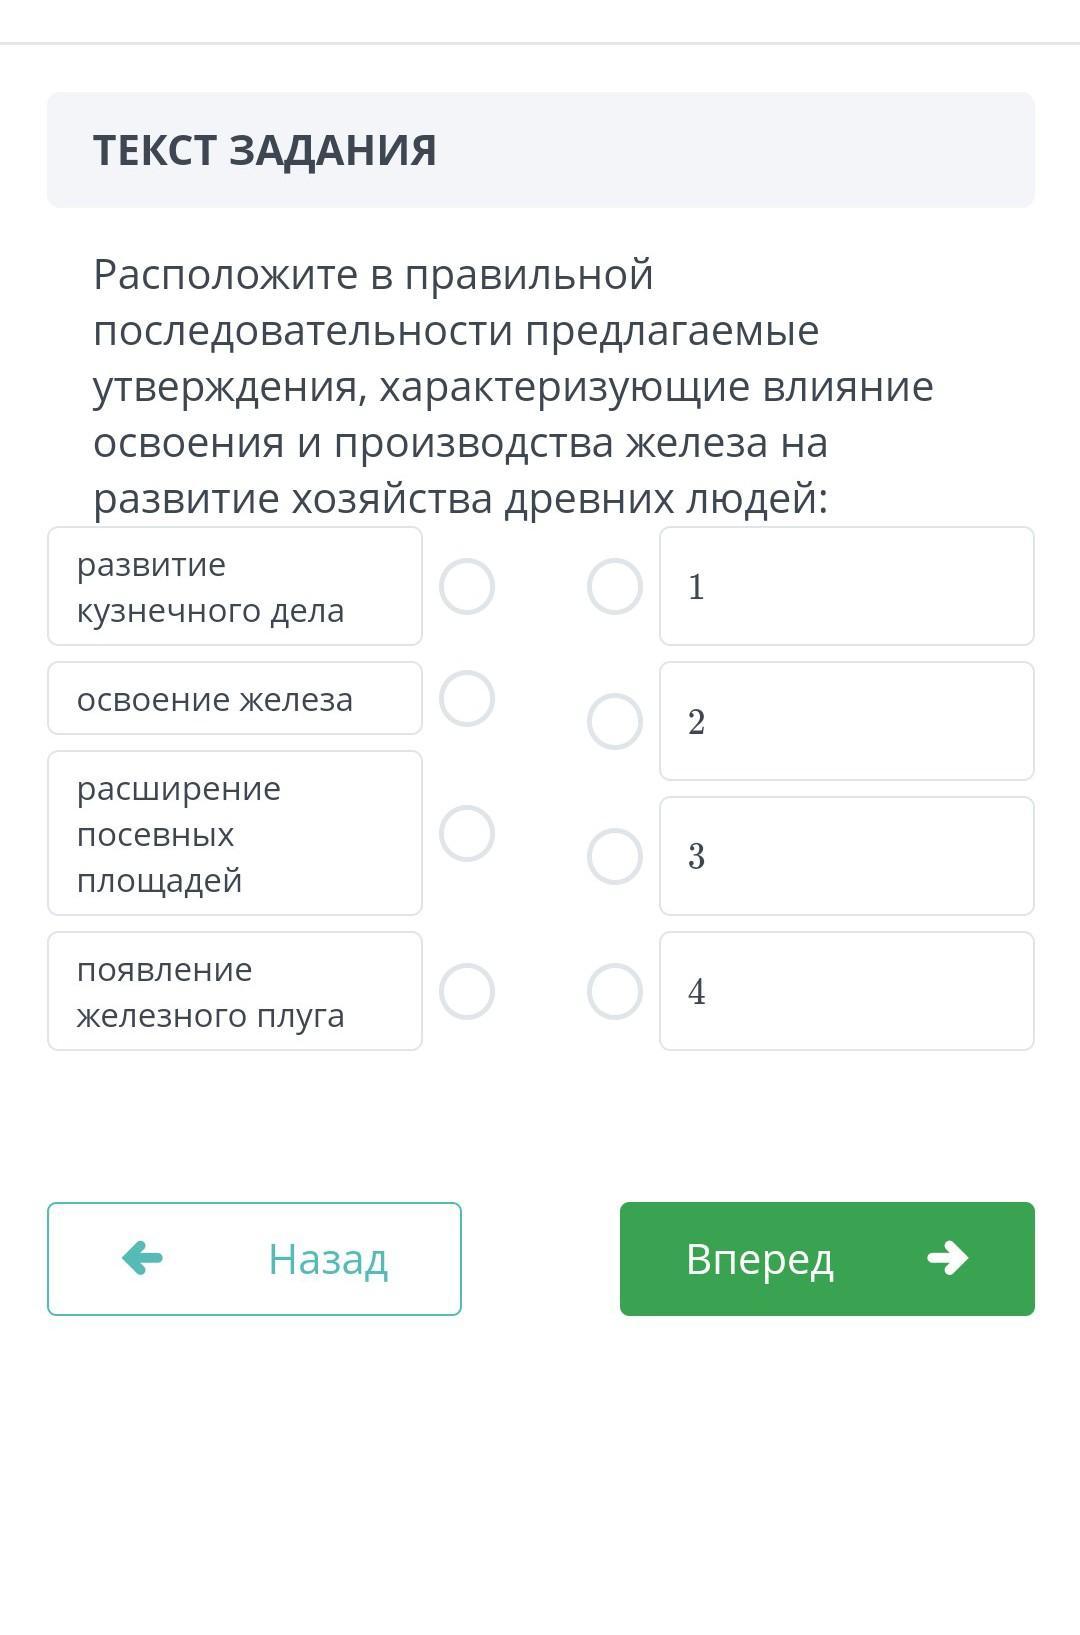Select radio next to появление железного плуга
Image resolution: width=1080 pixels, height=1635 pixels.
(467, 991)
